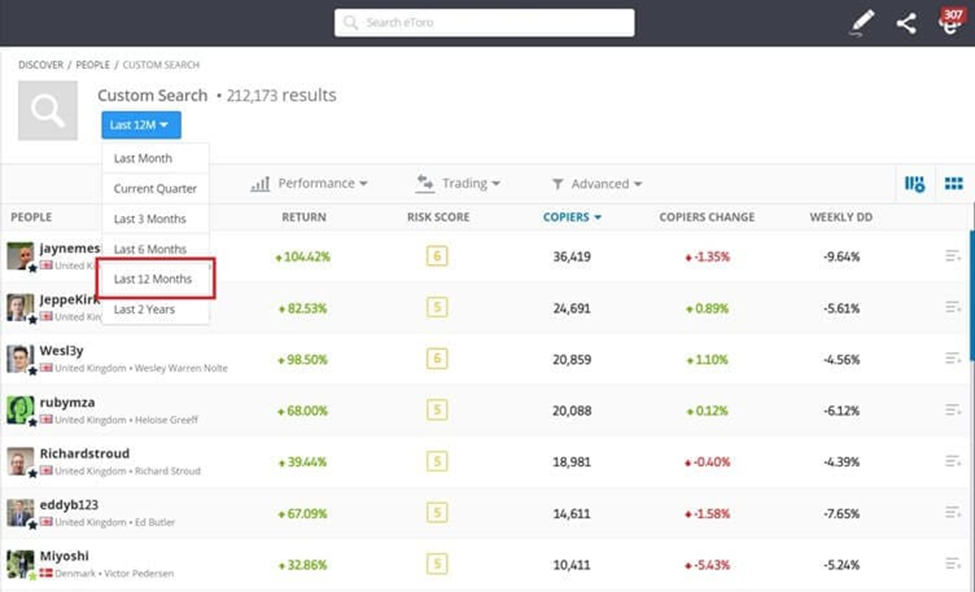Select Last Month from the period menu
The height and width of the screenshot is (592, 975).
coord(155,159)
